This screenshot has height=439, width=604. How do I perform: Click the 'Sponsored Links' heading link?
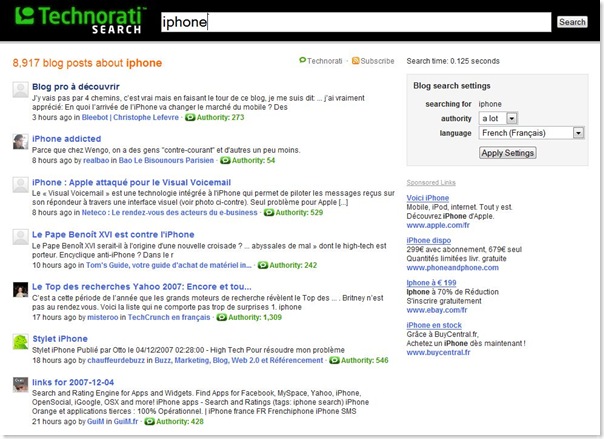(x=431, y=183)
